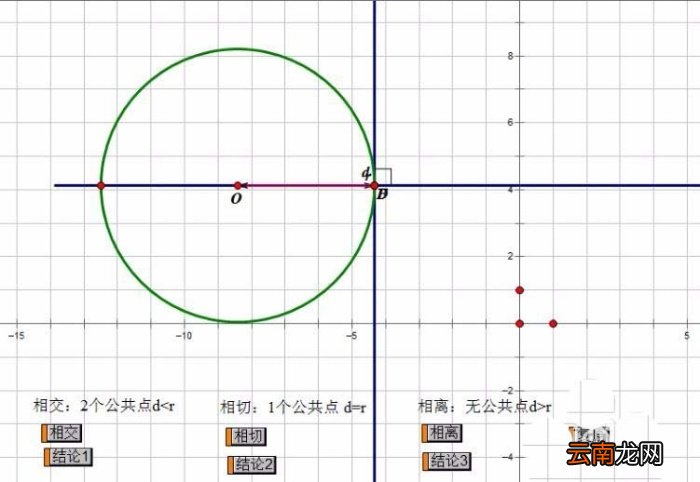
Task: Click the label d near point B
Action: [x=366, y=173]
